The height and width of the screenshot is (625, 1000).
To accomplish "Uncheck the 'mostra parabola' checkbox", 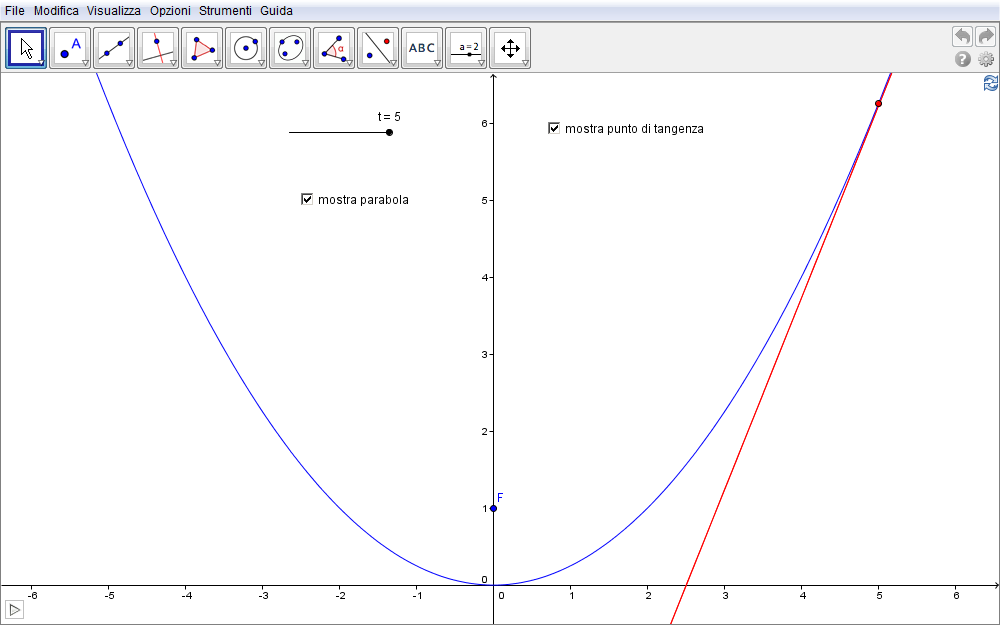I will click(308, 199).
